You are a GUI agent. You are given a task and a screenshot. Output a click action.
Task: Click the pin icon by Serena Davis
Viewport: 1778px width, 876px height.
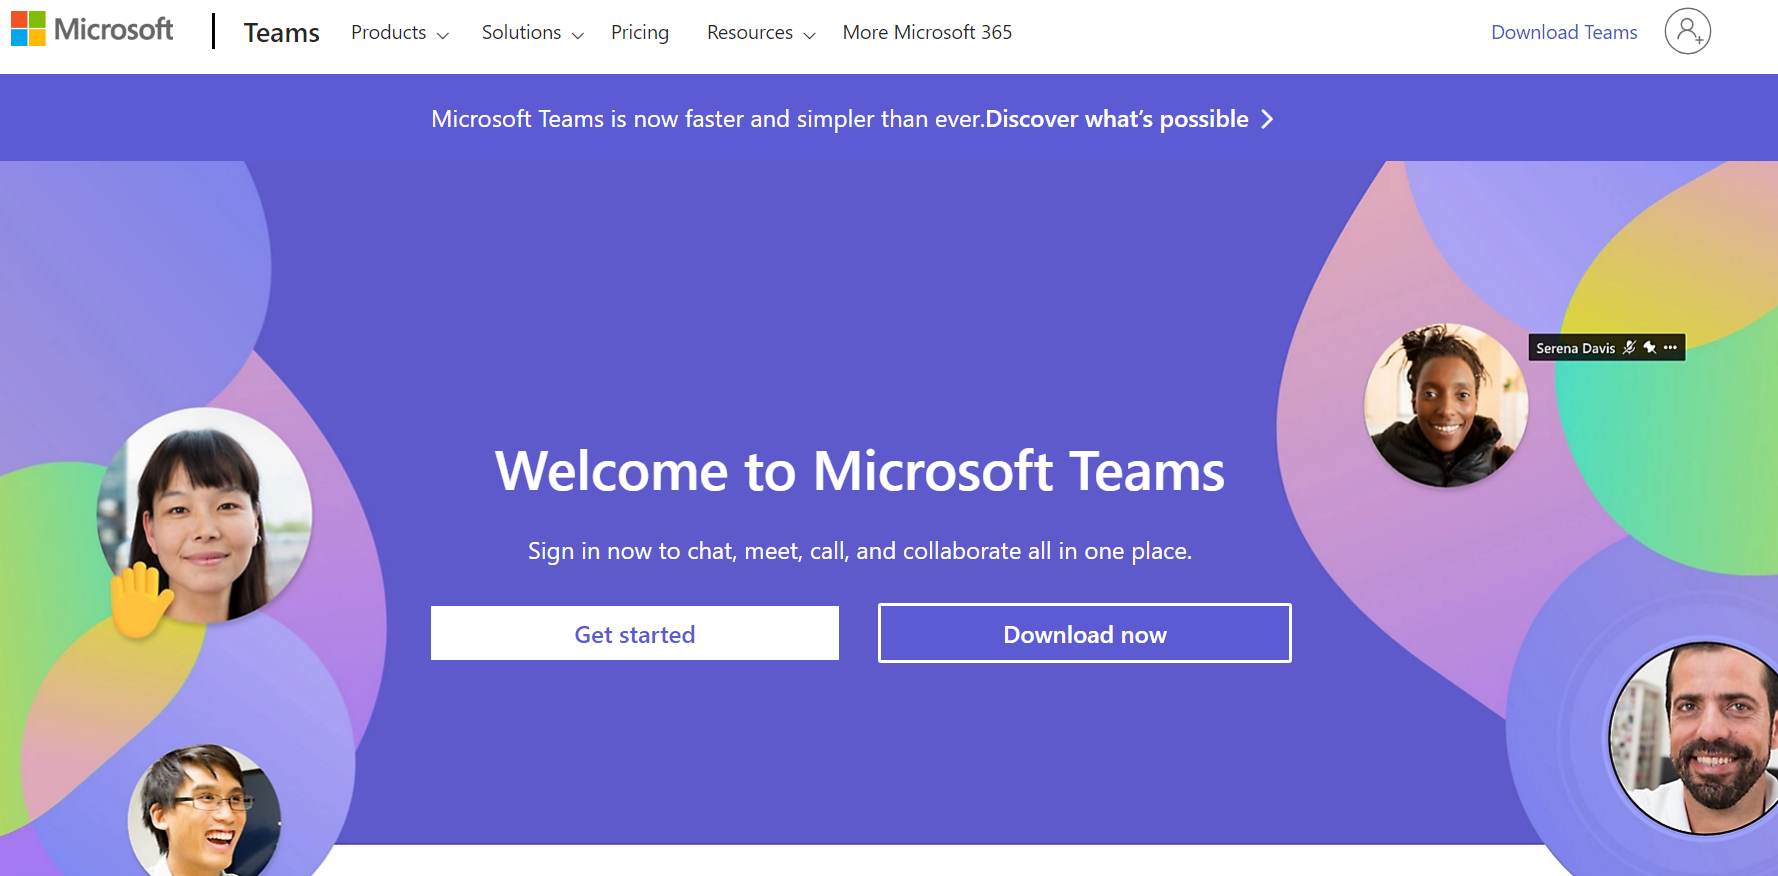point(1650,348)
